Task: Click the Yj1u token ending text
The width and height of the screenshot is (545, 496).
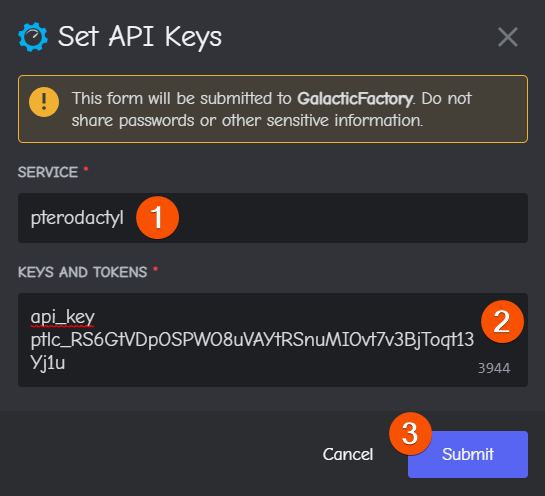Action: (x=48, y=363)
